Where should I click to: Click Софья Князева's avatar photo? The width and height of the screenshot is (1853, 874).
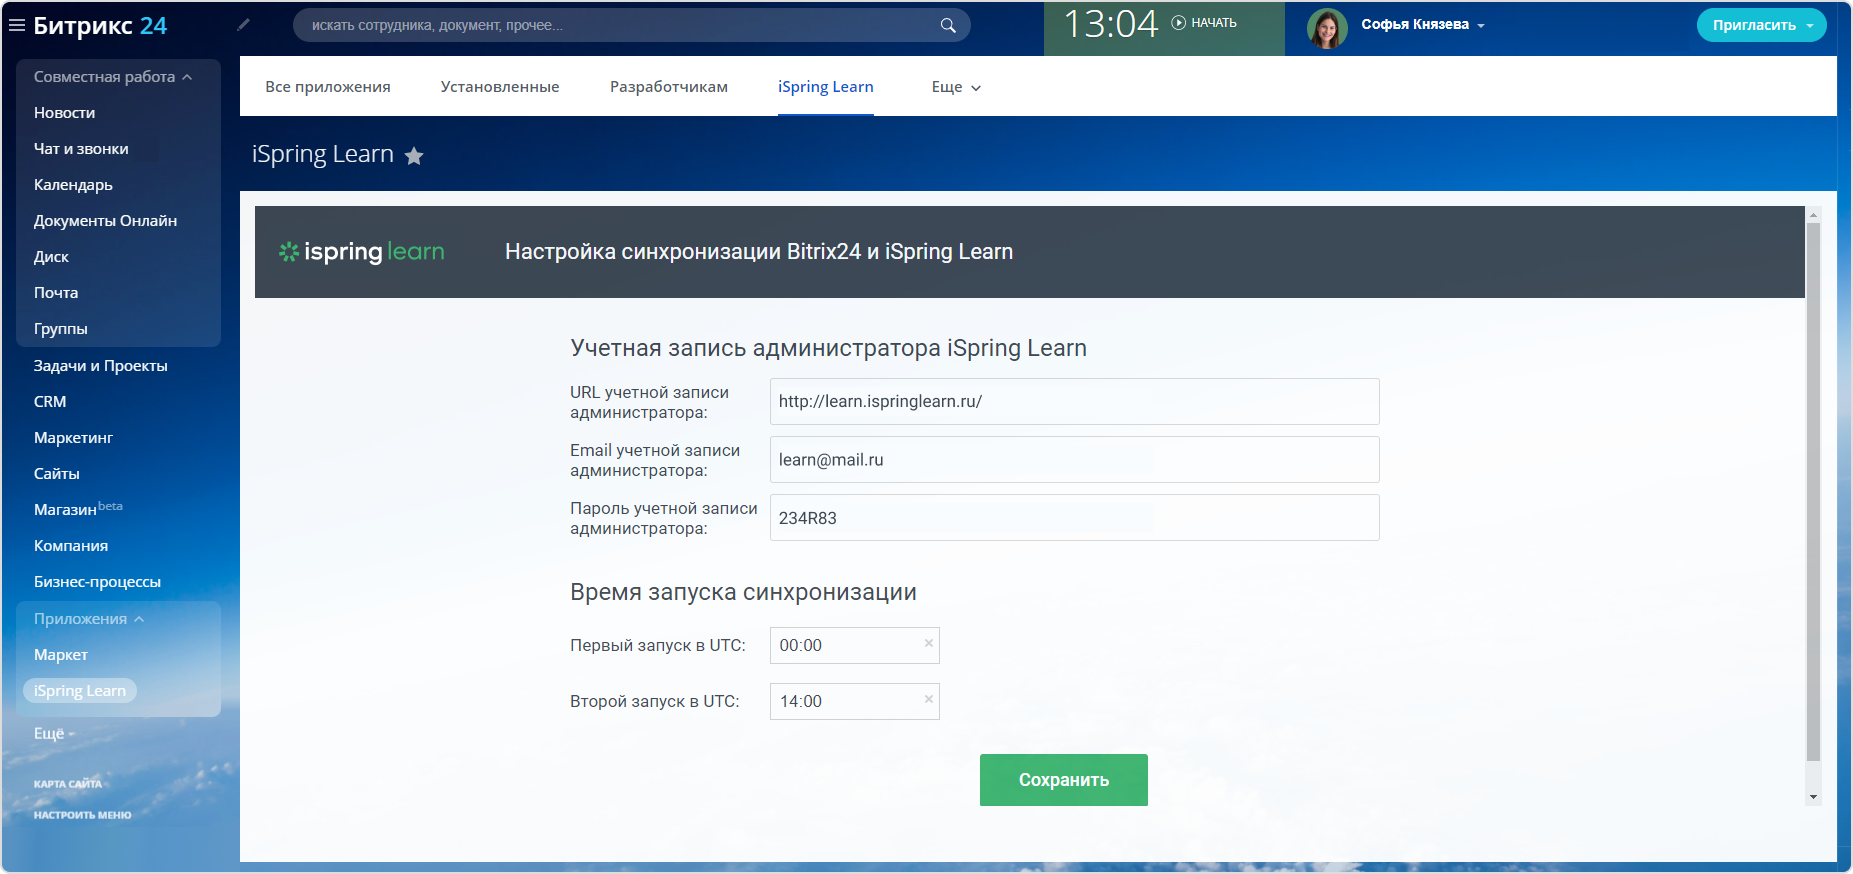[1327, 28]
